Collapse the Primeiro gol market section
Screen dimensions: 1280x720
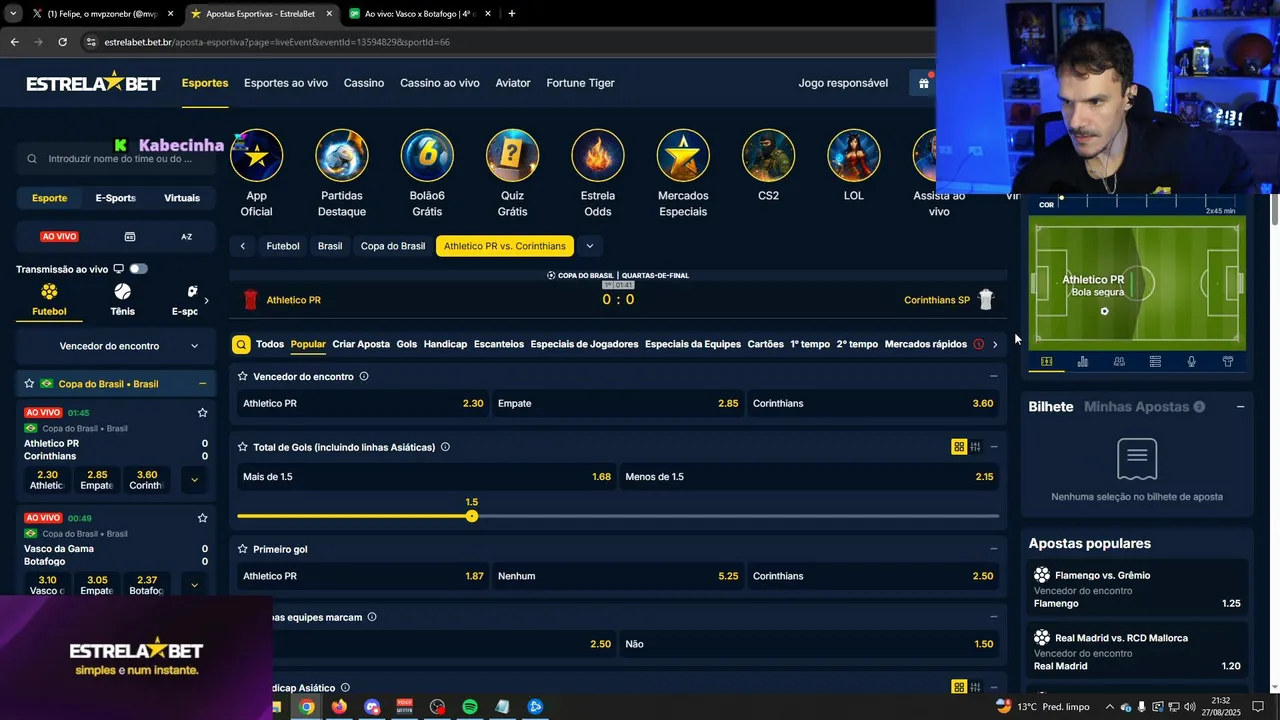[x=993, y=549]
